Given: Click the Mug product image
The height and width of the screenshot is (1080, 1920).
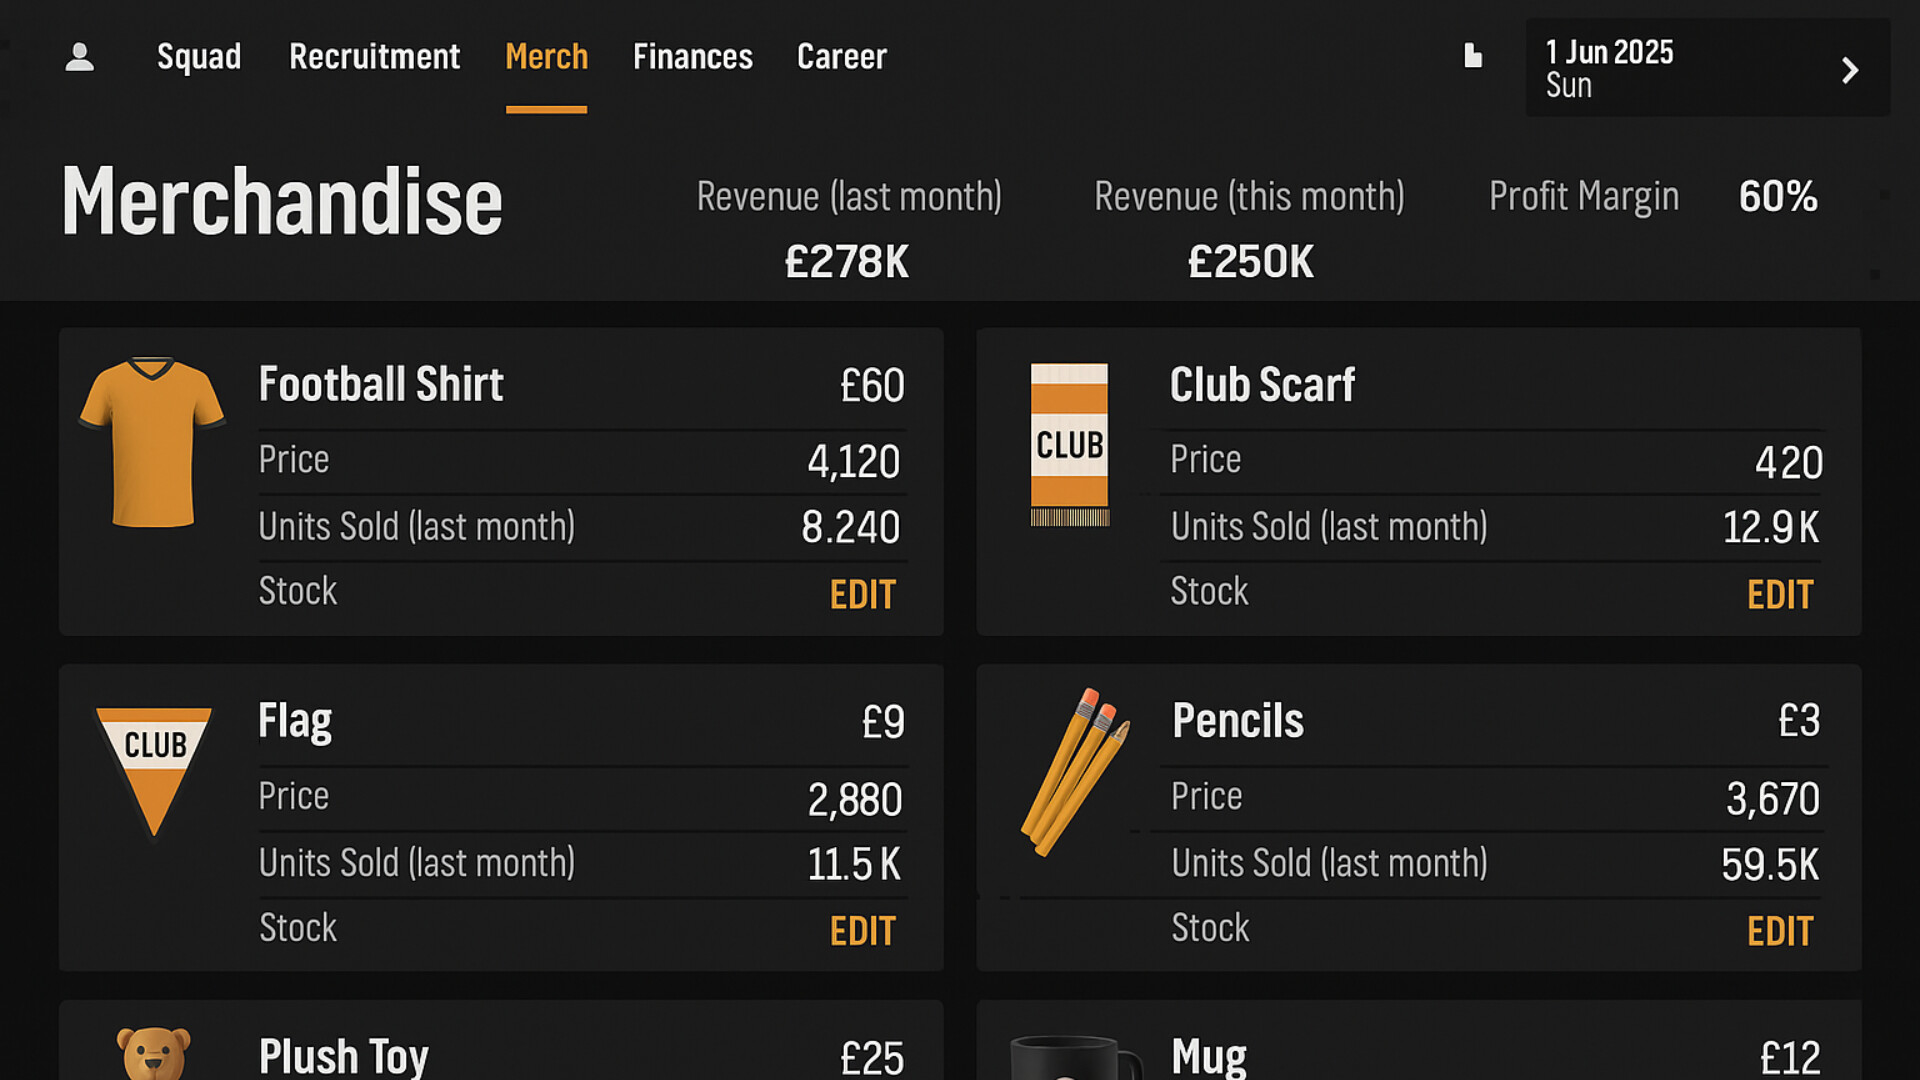Looking at the screenshot, I should tap(1072, 1058).
